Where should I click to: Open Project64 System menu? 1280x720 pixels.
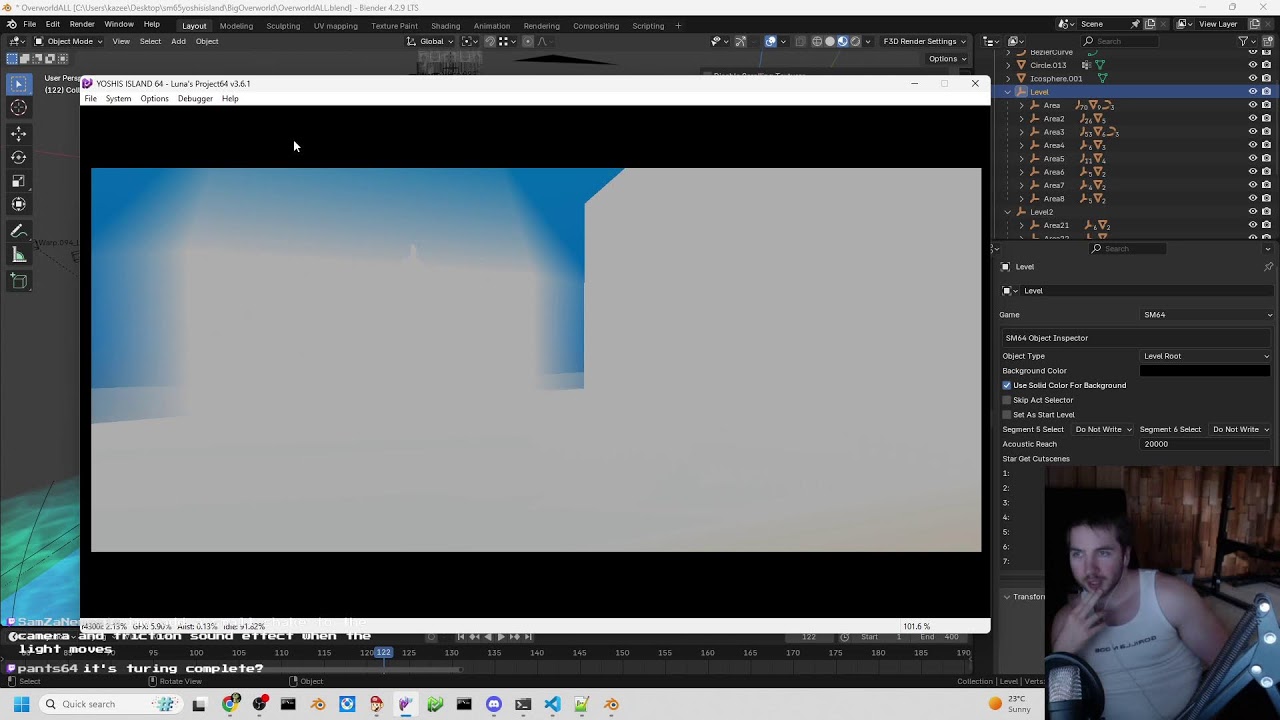pos(118,99)
